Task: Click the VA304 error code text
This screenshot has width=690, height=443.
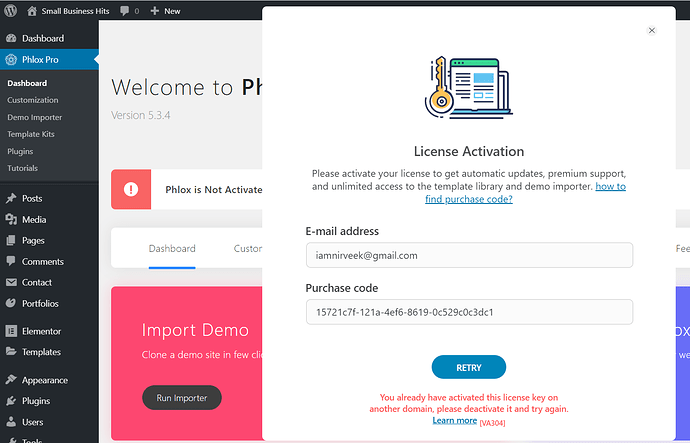Action: tap(492, 423)
